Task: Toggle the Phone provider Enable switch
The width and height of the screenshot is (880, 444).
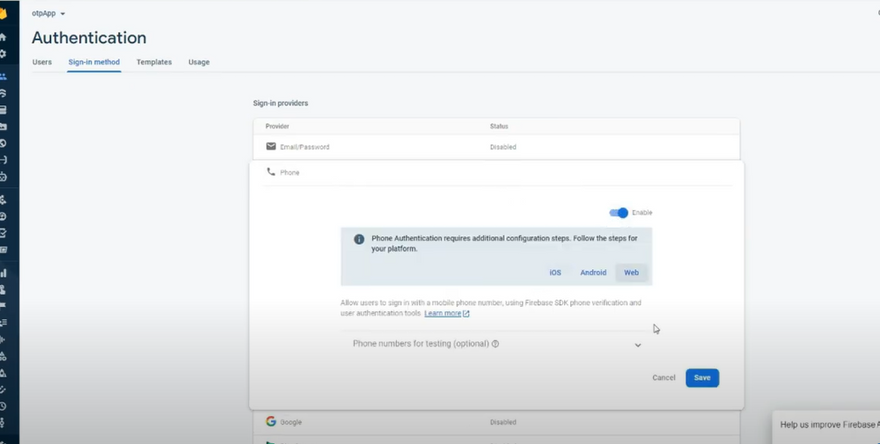Action: tap(620, 213)
